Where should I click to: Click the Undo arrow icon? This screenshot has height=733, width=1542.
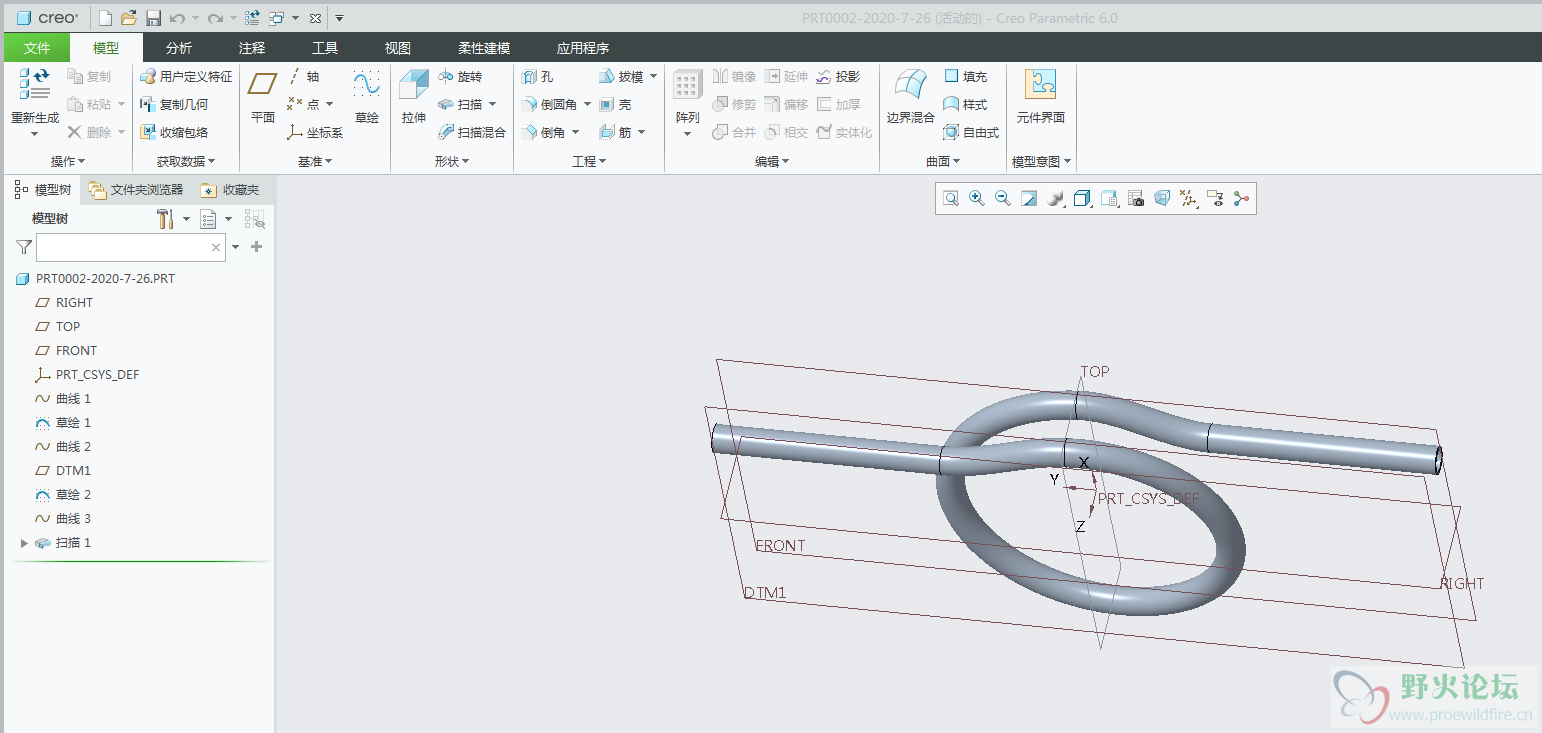click(x=177, y=18)
